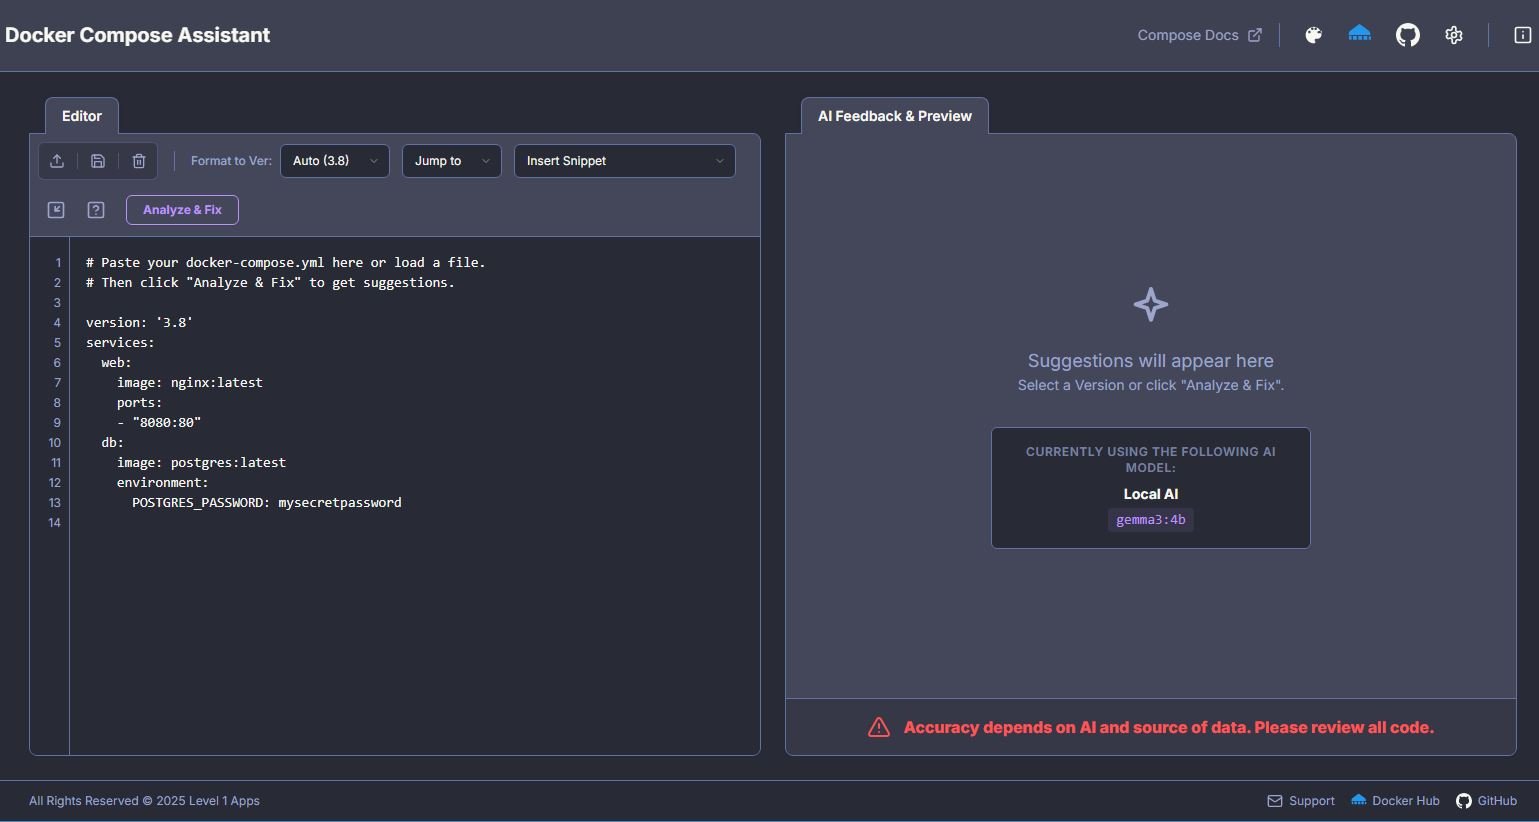Open the Jump to dropdown
Screen dimensions: 1539x822
pos(451,161)
